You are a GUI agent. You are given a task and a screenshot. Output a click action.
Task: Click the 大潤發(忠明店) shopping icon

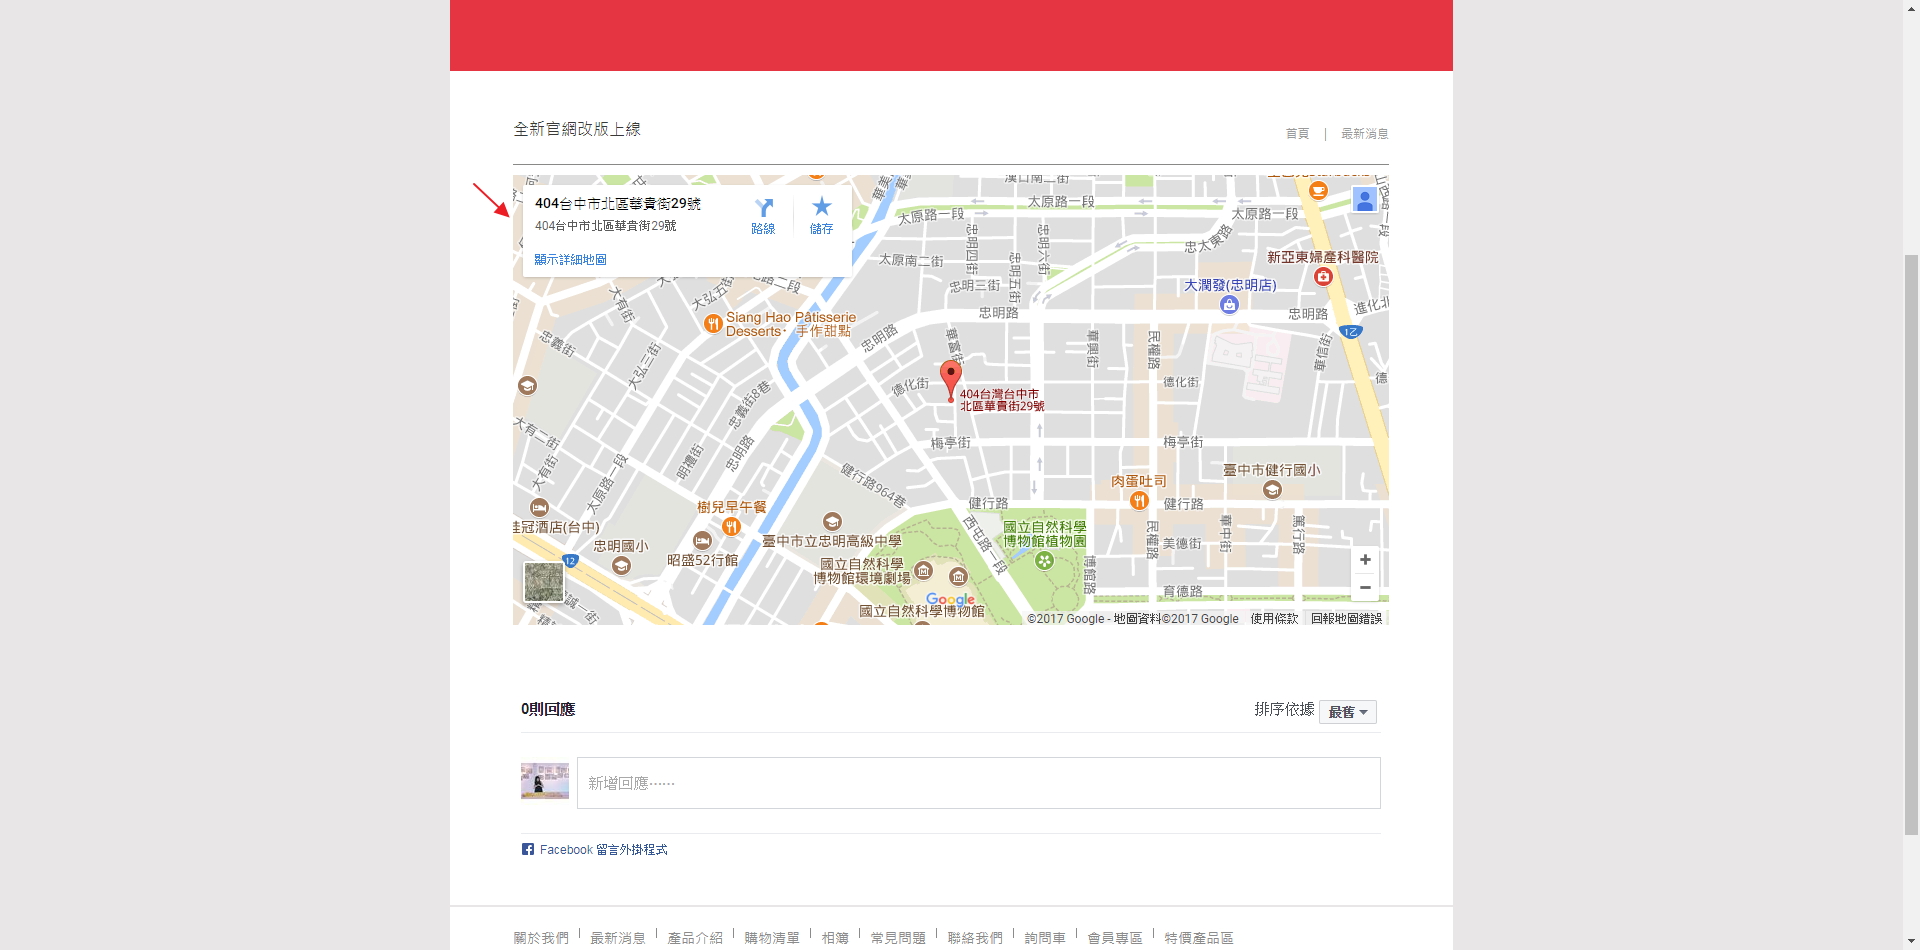point(1230,305)
